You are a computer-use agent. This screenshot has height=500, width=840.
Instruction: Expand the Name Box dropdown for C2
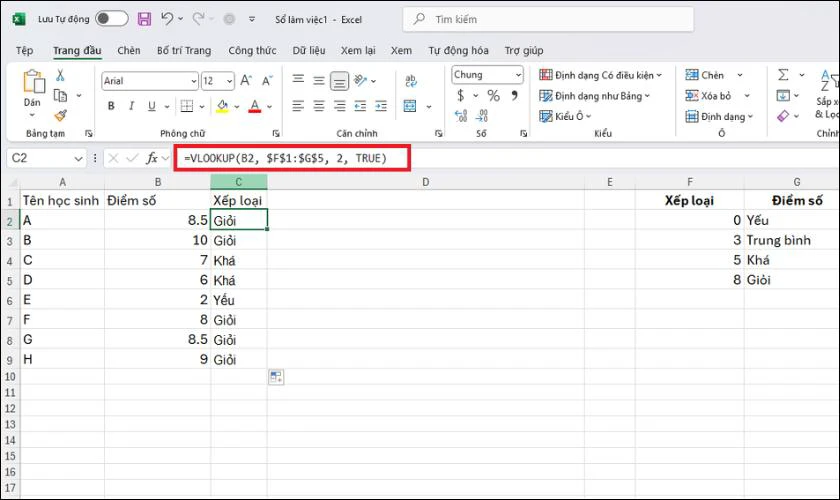(x=79, y=158)
